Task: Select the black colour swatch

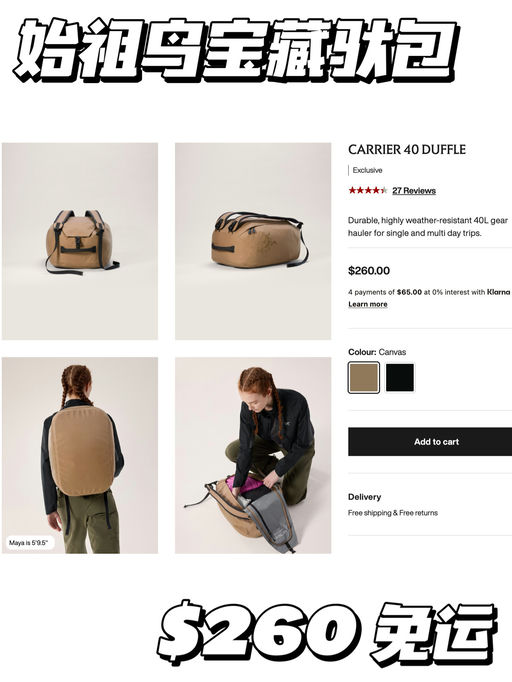Action: 400,378
